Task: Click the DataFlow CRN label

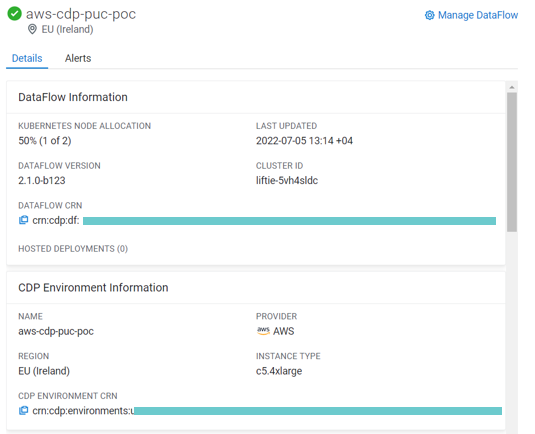Action: coord(50,205)
